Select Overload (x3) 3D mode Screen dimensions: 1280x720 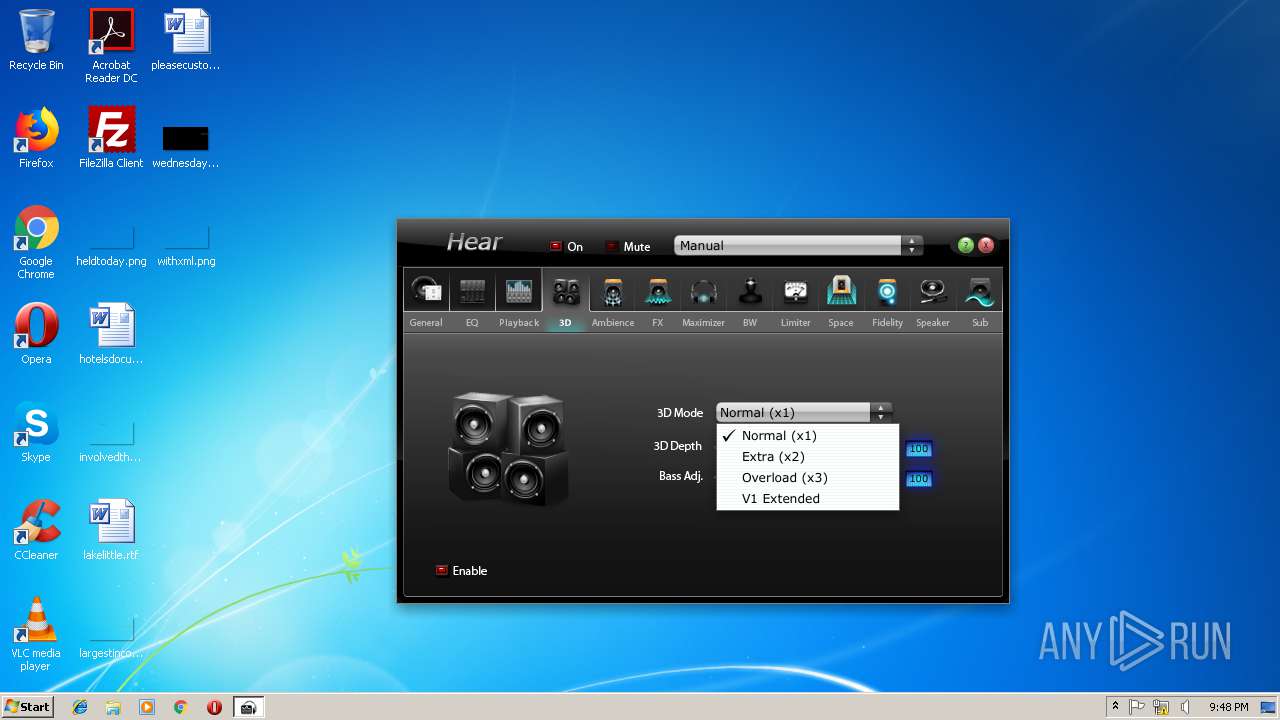click(x=808, y=478)
